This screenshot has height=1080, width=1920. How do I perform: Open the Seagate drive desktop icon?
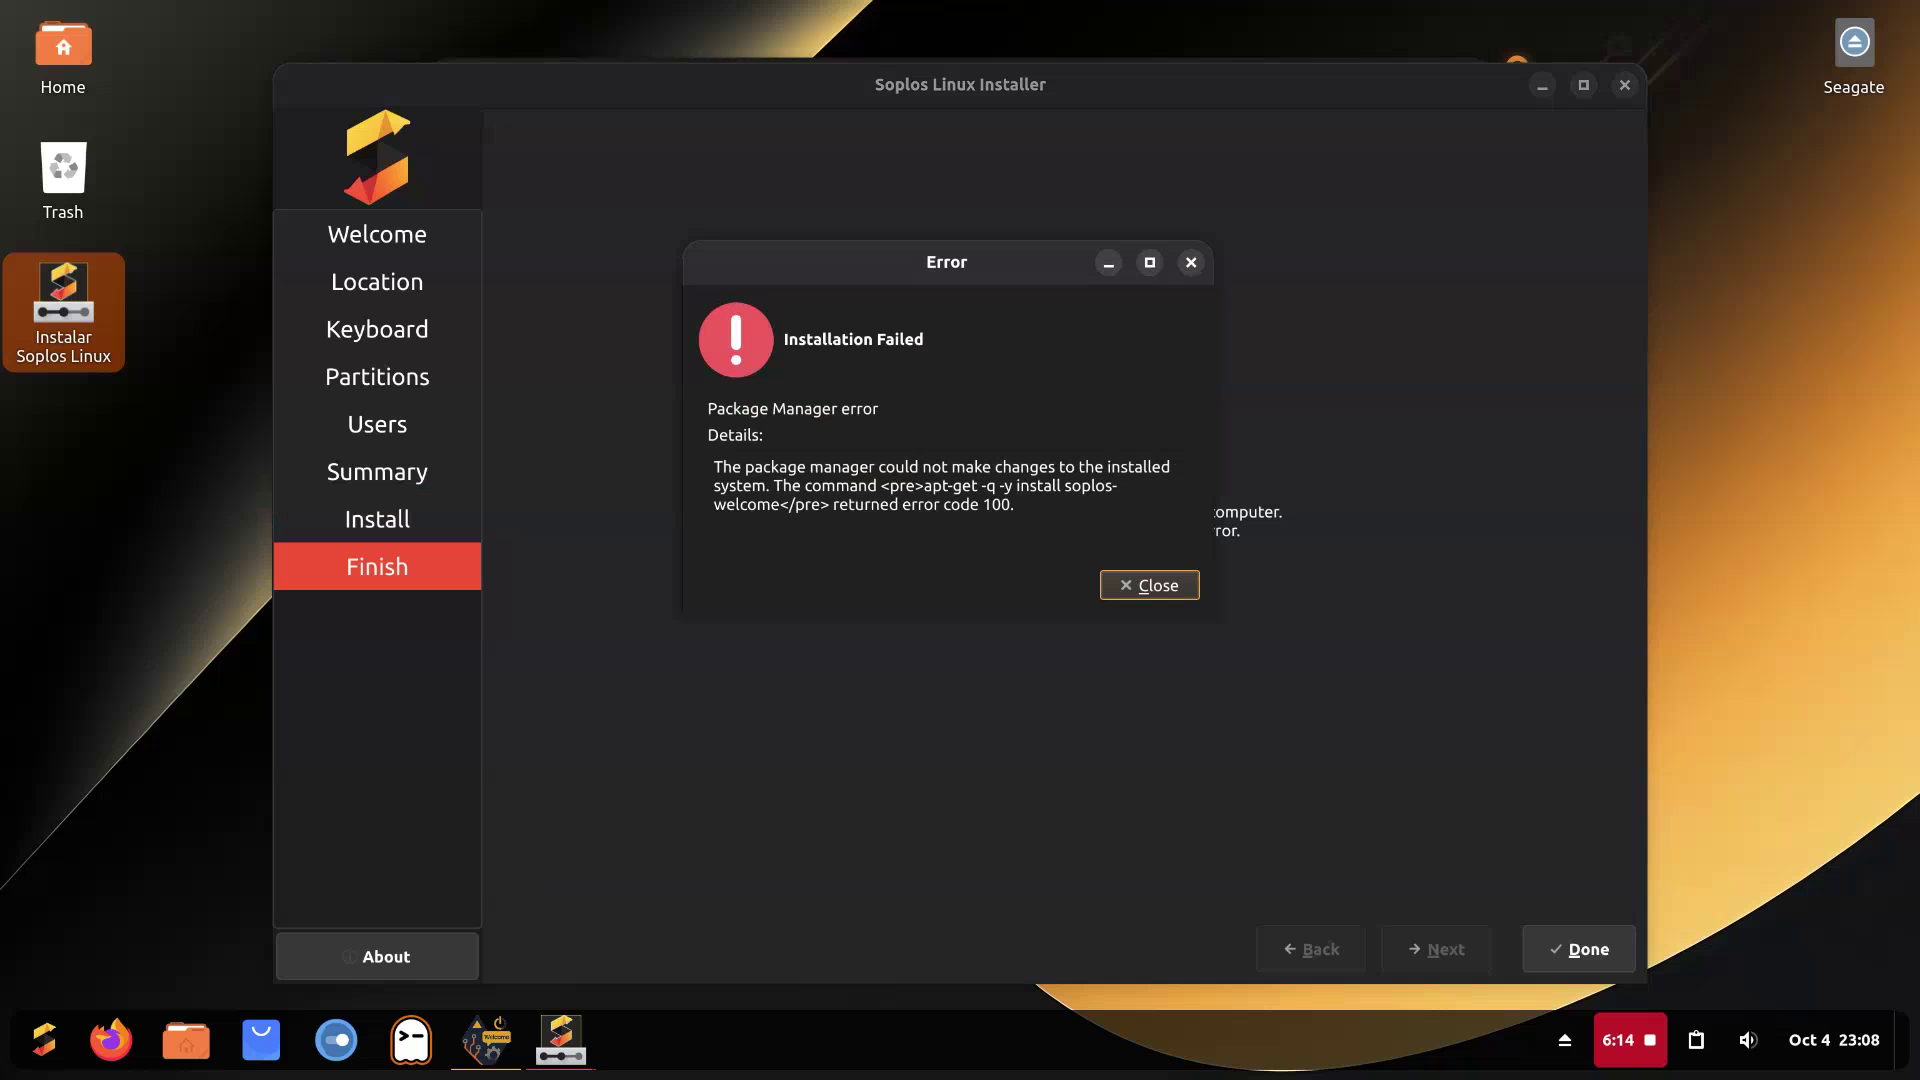pos(1853,58)
